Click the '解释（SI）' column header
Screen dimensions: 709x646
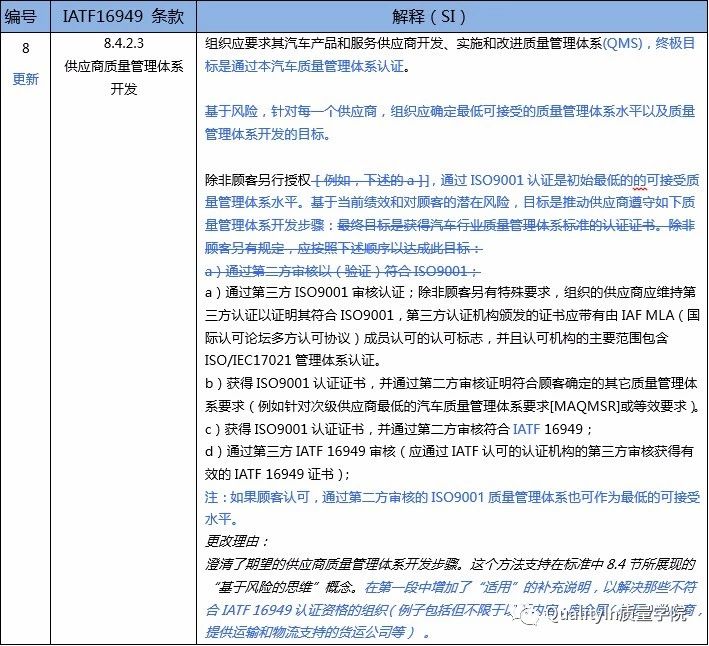[x=450, y=17]
